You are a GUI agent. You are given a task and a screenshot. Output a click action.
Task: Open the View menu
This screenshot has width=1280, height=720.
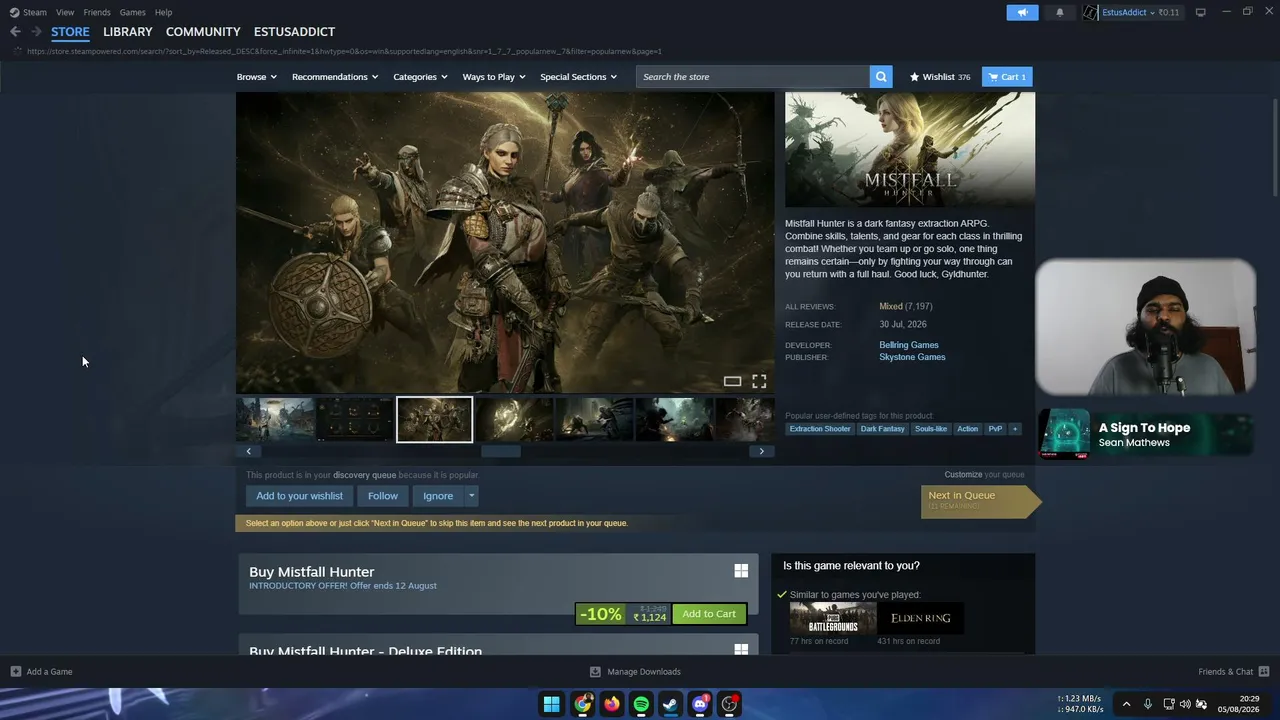tap(65, 12)
